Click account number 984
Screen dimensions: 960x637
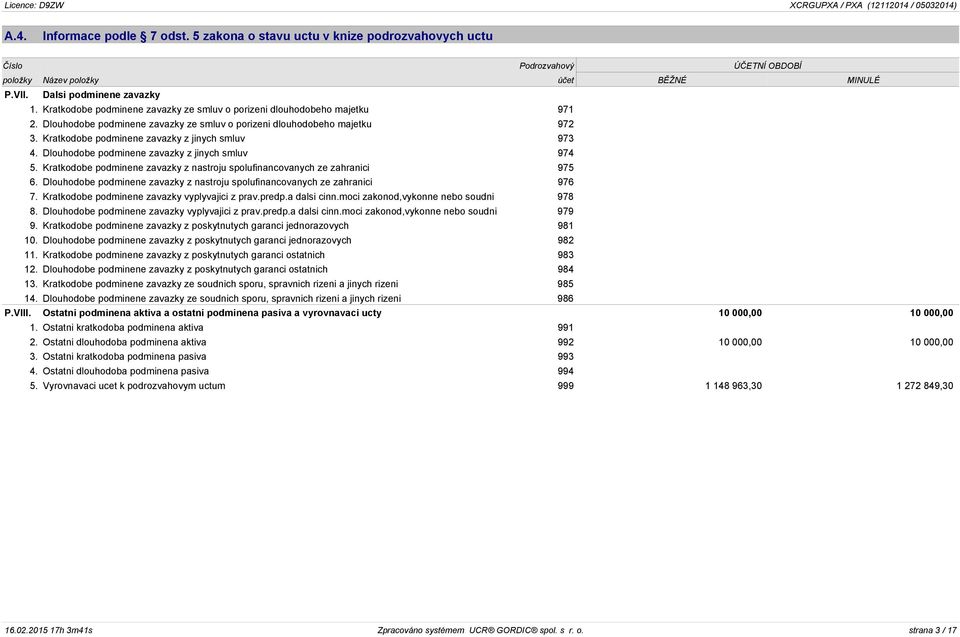[565, 270]
